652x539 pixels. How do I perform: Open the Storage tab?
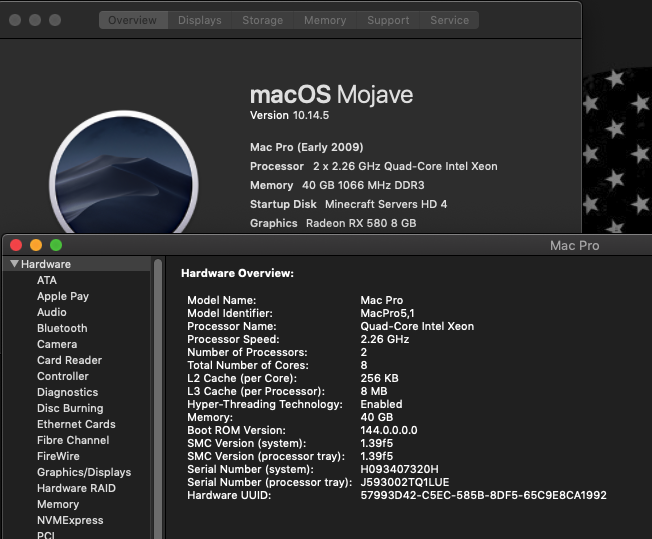(x=262, y=20)
